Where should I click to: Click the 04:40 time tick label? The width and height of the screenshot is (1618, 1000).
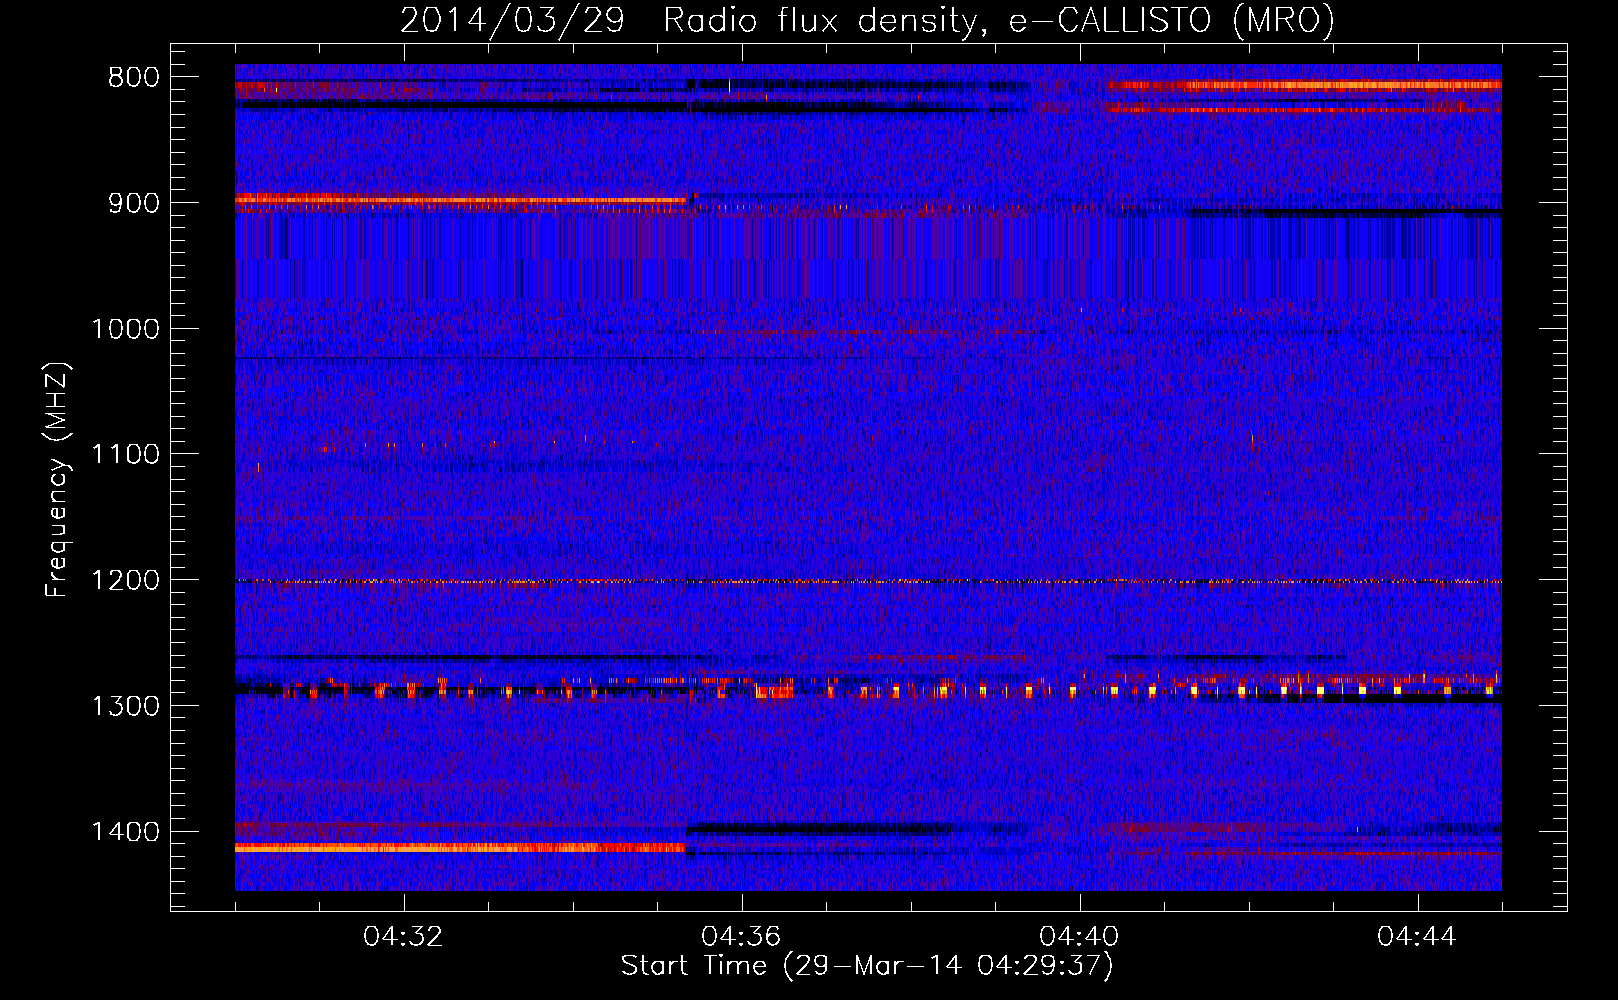[x=1080, y=937]
